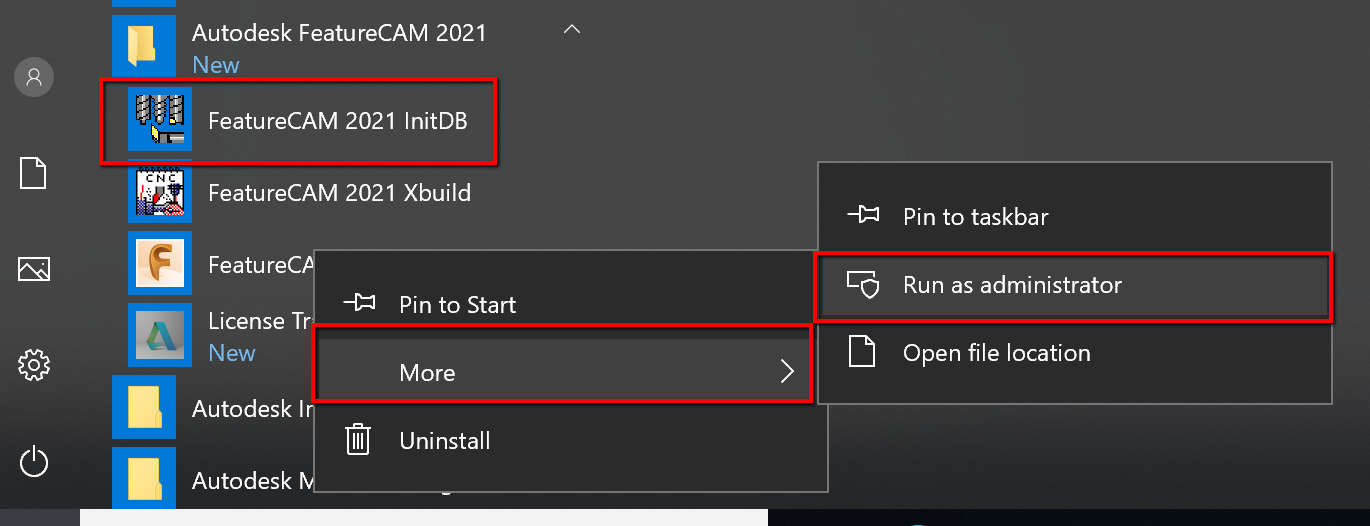Viewport: 1370px width, 526px height.
Task: Click the FeatureCAM 2021 InitDB icon
Action: click(x=160, y=120)
